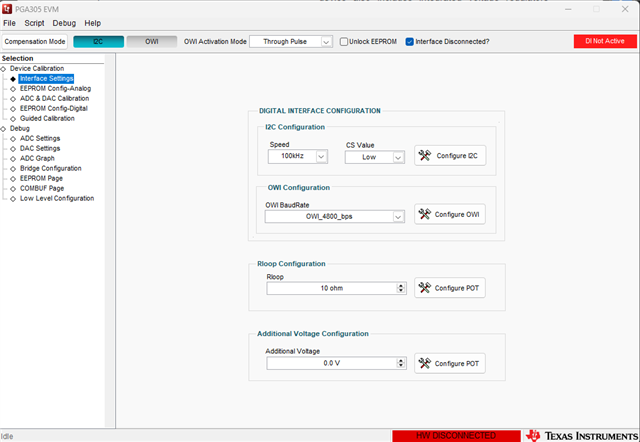Click Configure POT for Additional Voltage

[x=450, y=363]
